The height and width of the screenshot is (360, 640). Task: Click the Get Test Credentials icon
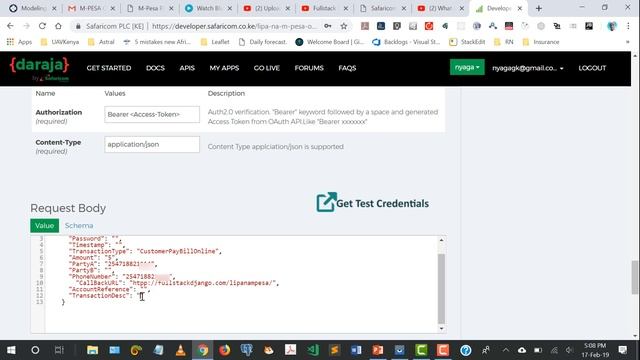327,202
